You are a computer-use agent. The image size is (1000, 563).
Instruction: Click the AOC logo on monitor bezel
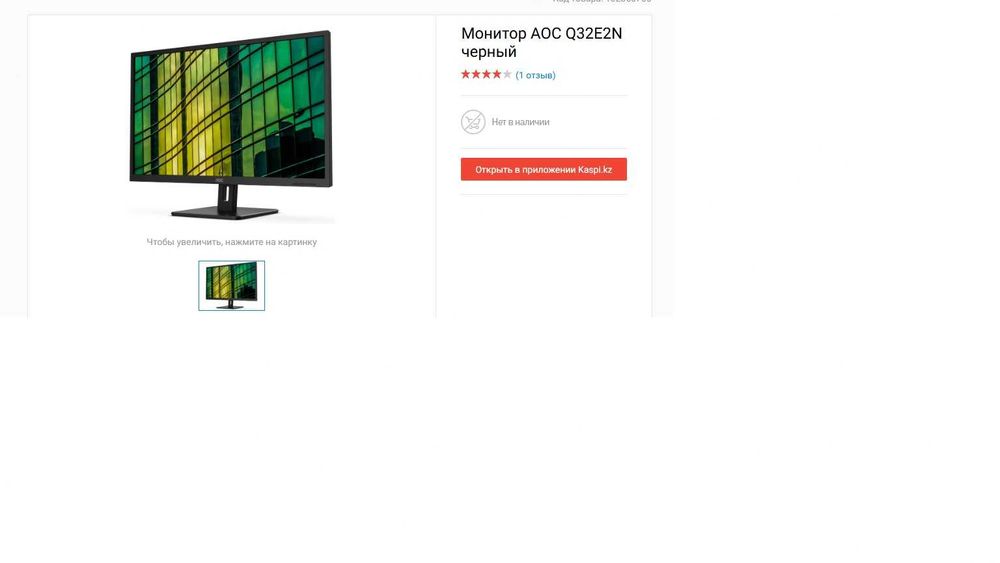coord(220,180)
